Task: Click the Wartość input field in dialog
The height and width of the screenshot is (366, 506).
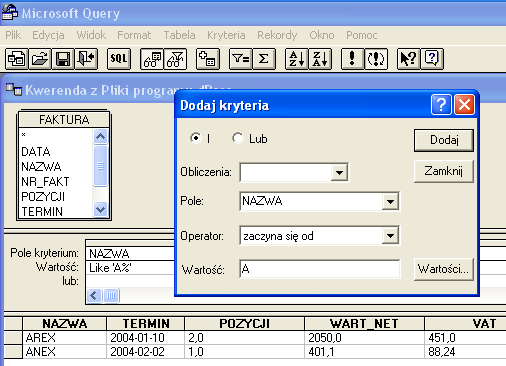Action: (x=320, y=269)
